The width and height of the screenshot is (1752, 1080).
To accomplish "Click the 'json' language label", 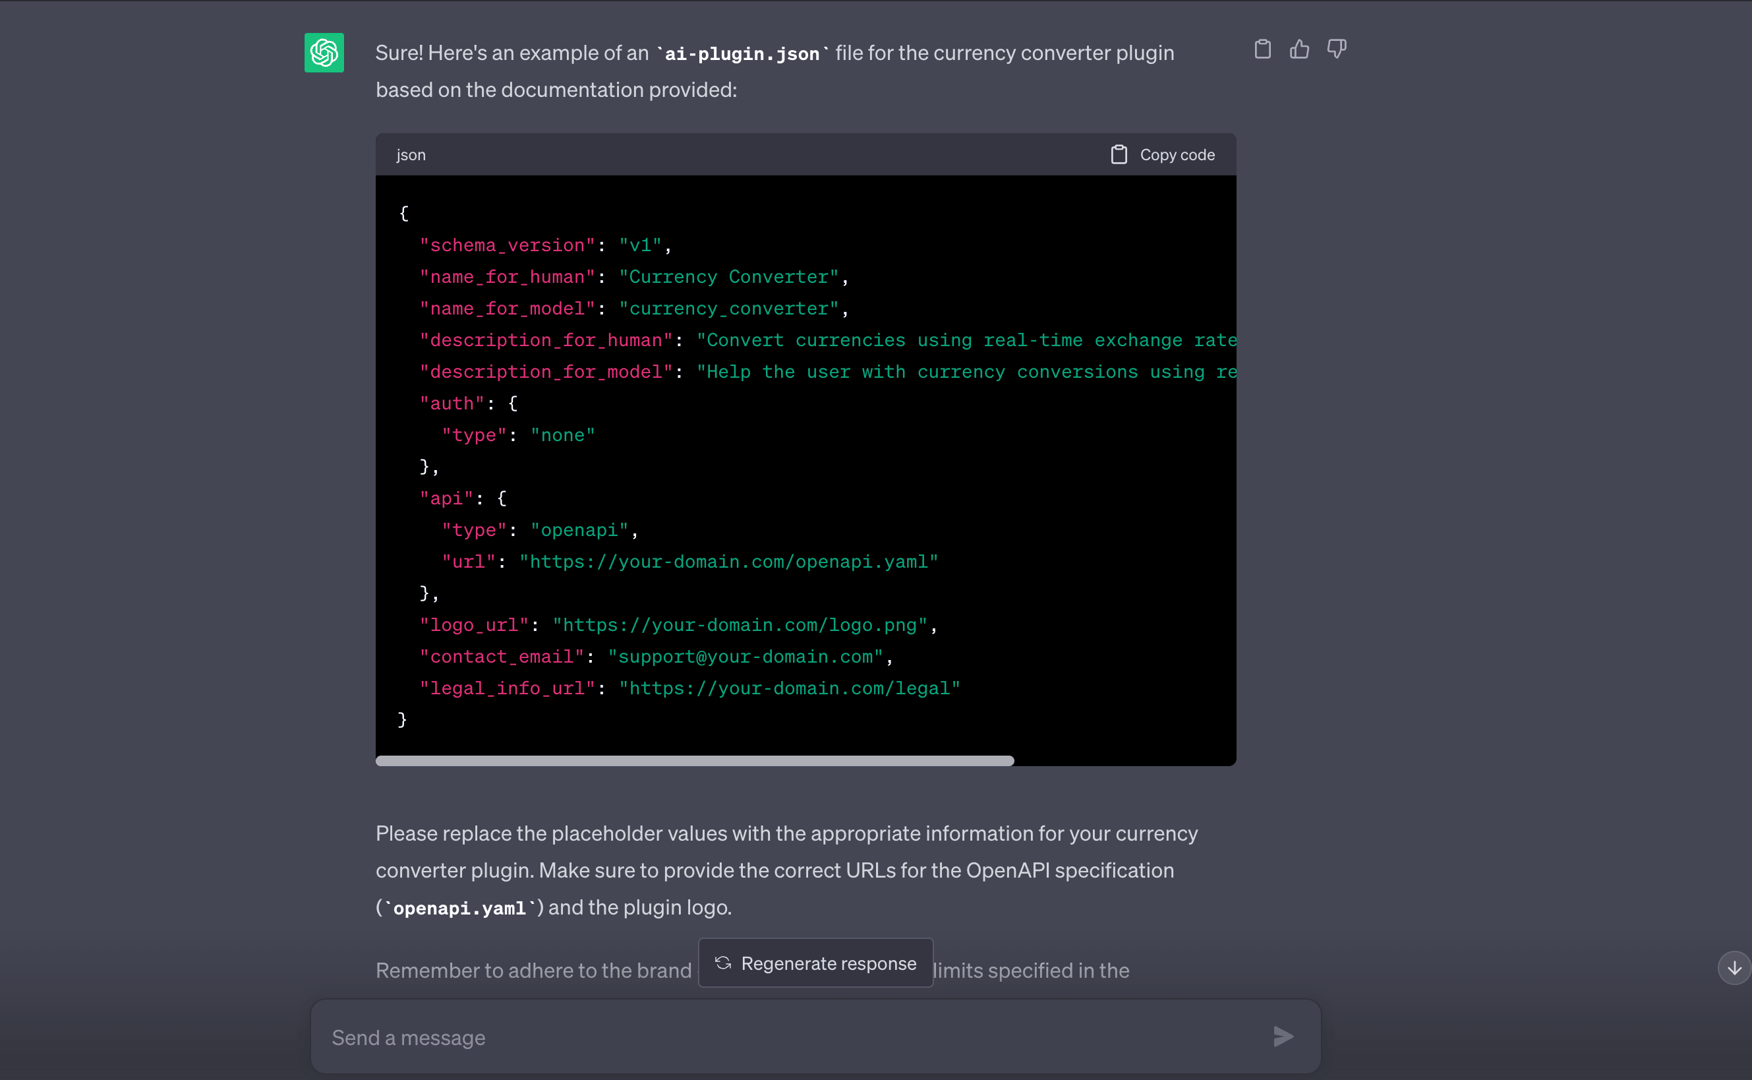I will tap(410, 155).
